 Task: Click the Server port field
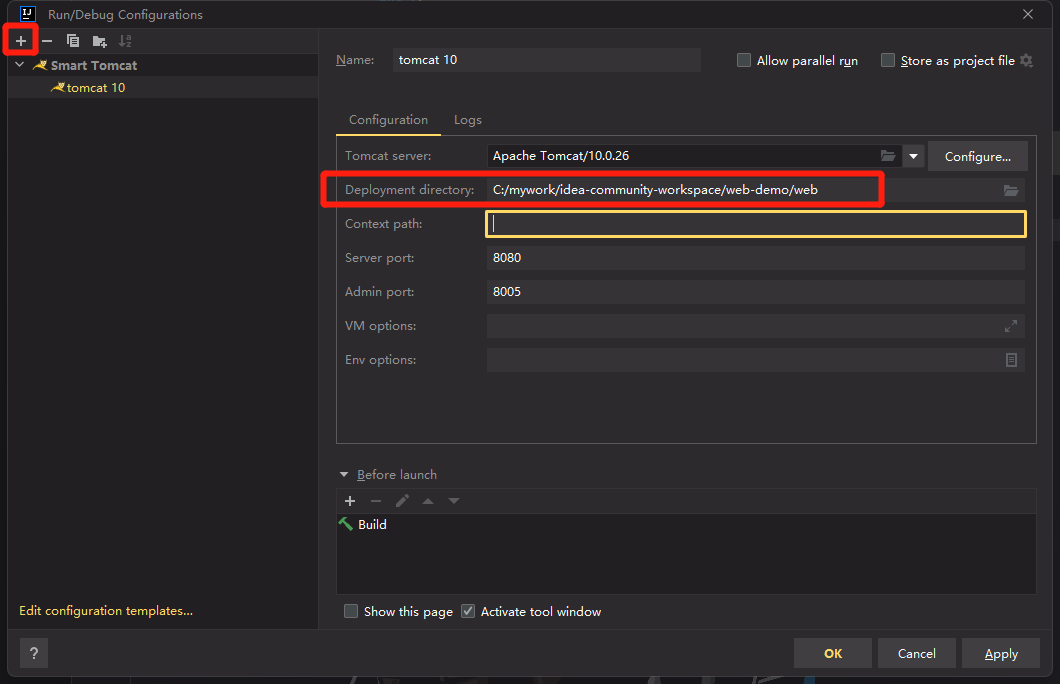[756, 258]
